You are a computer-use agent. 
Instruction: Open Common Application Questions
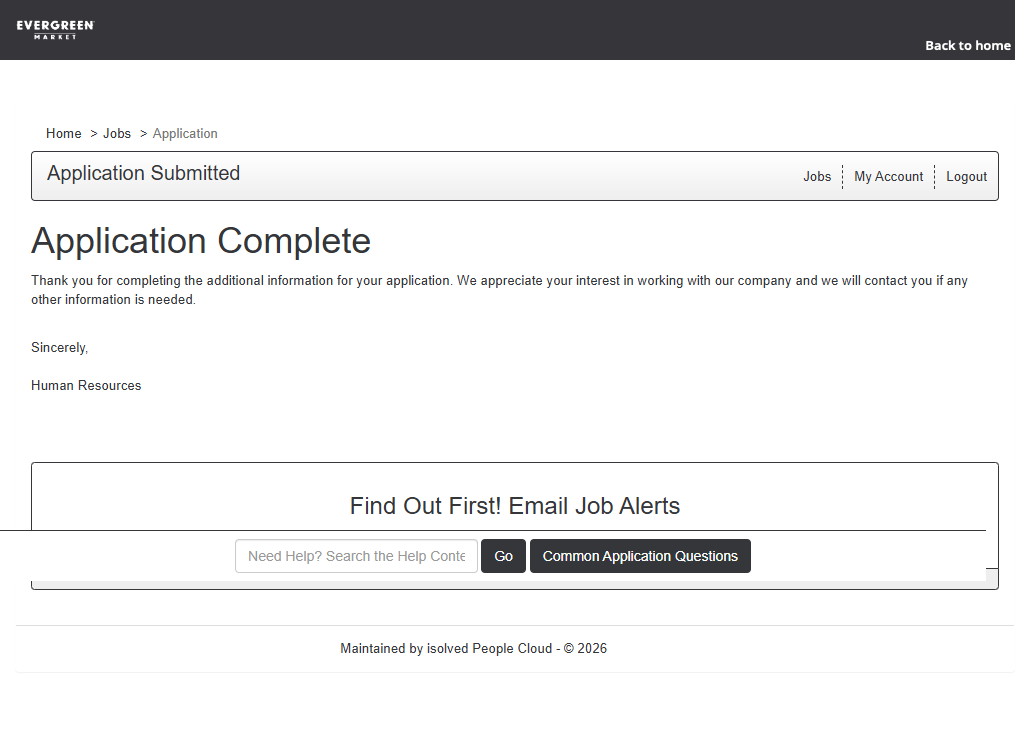point(640,556)
